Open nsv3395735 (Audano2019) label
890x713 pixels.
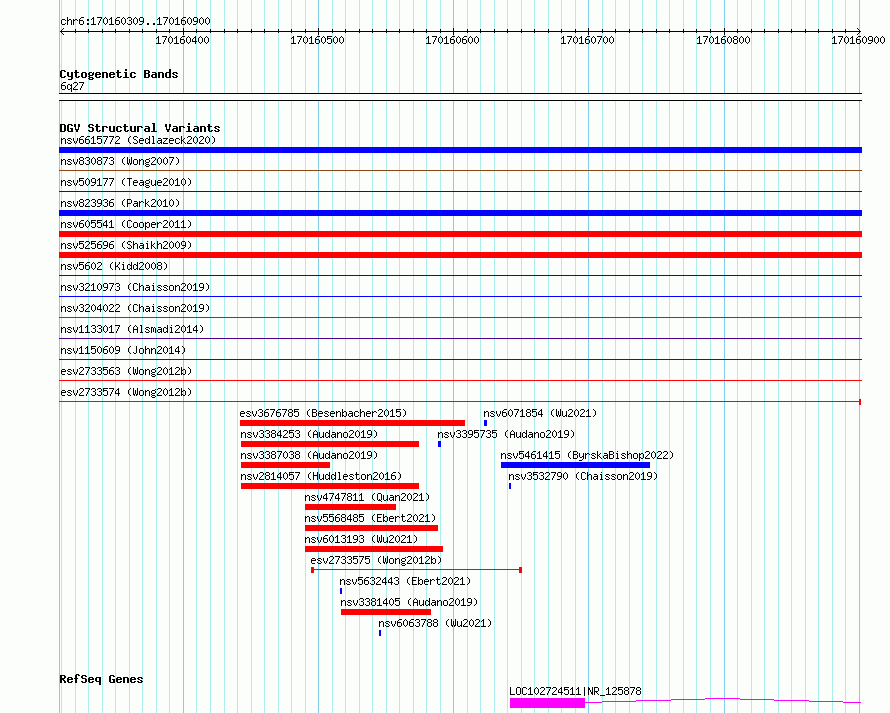pos(506,434)
